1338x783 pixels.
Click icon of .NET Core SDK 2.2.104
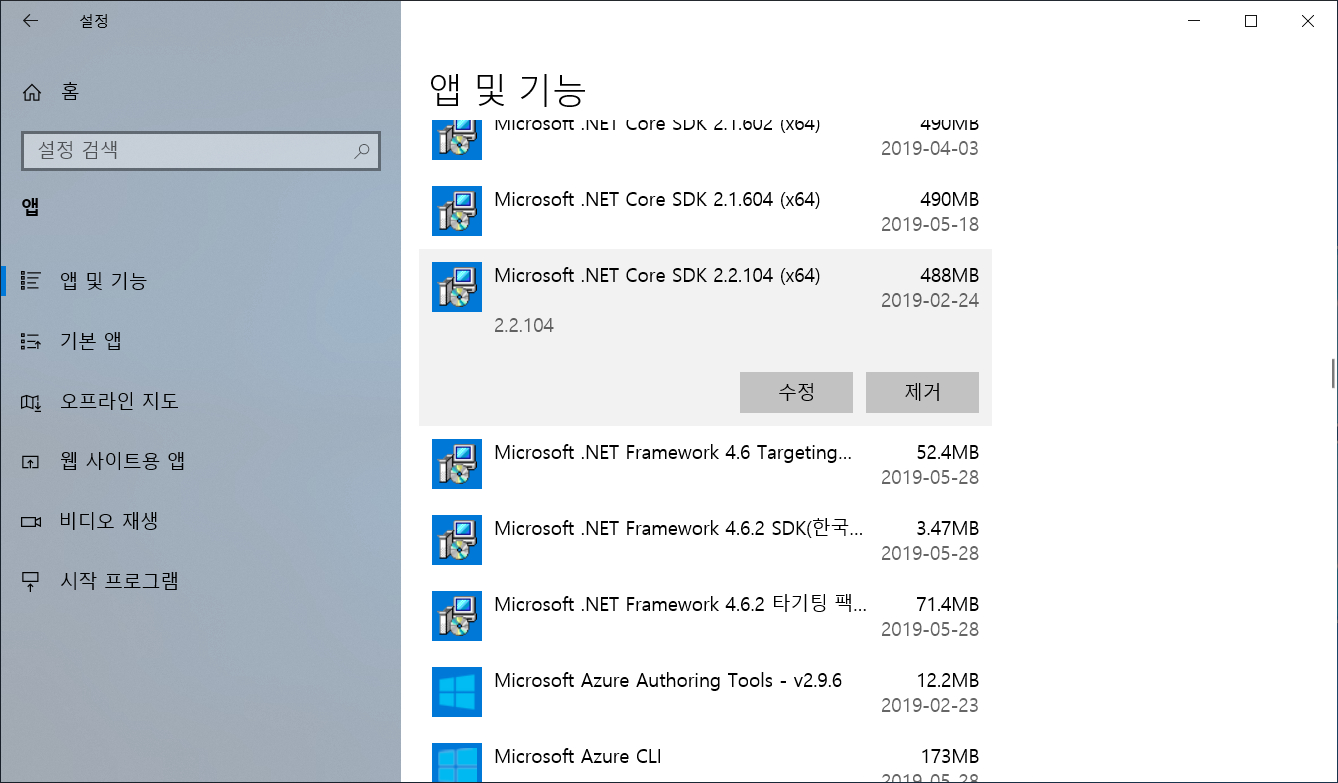point(457,287)
